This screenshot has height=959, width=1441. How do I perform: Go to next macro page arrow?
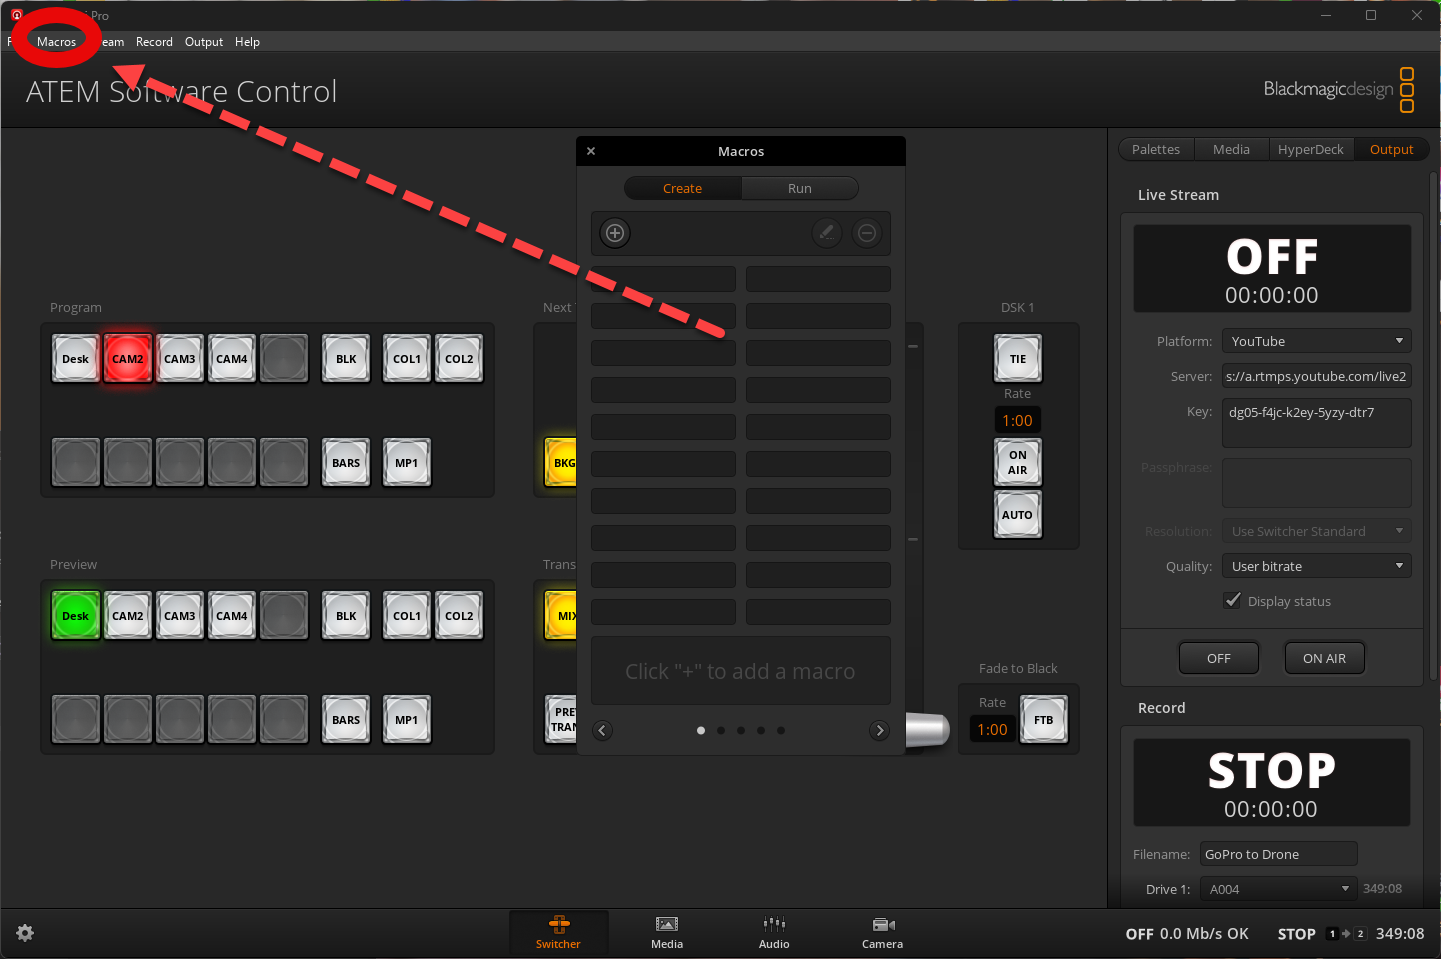879,730
